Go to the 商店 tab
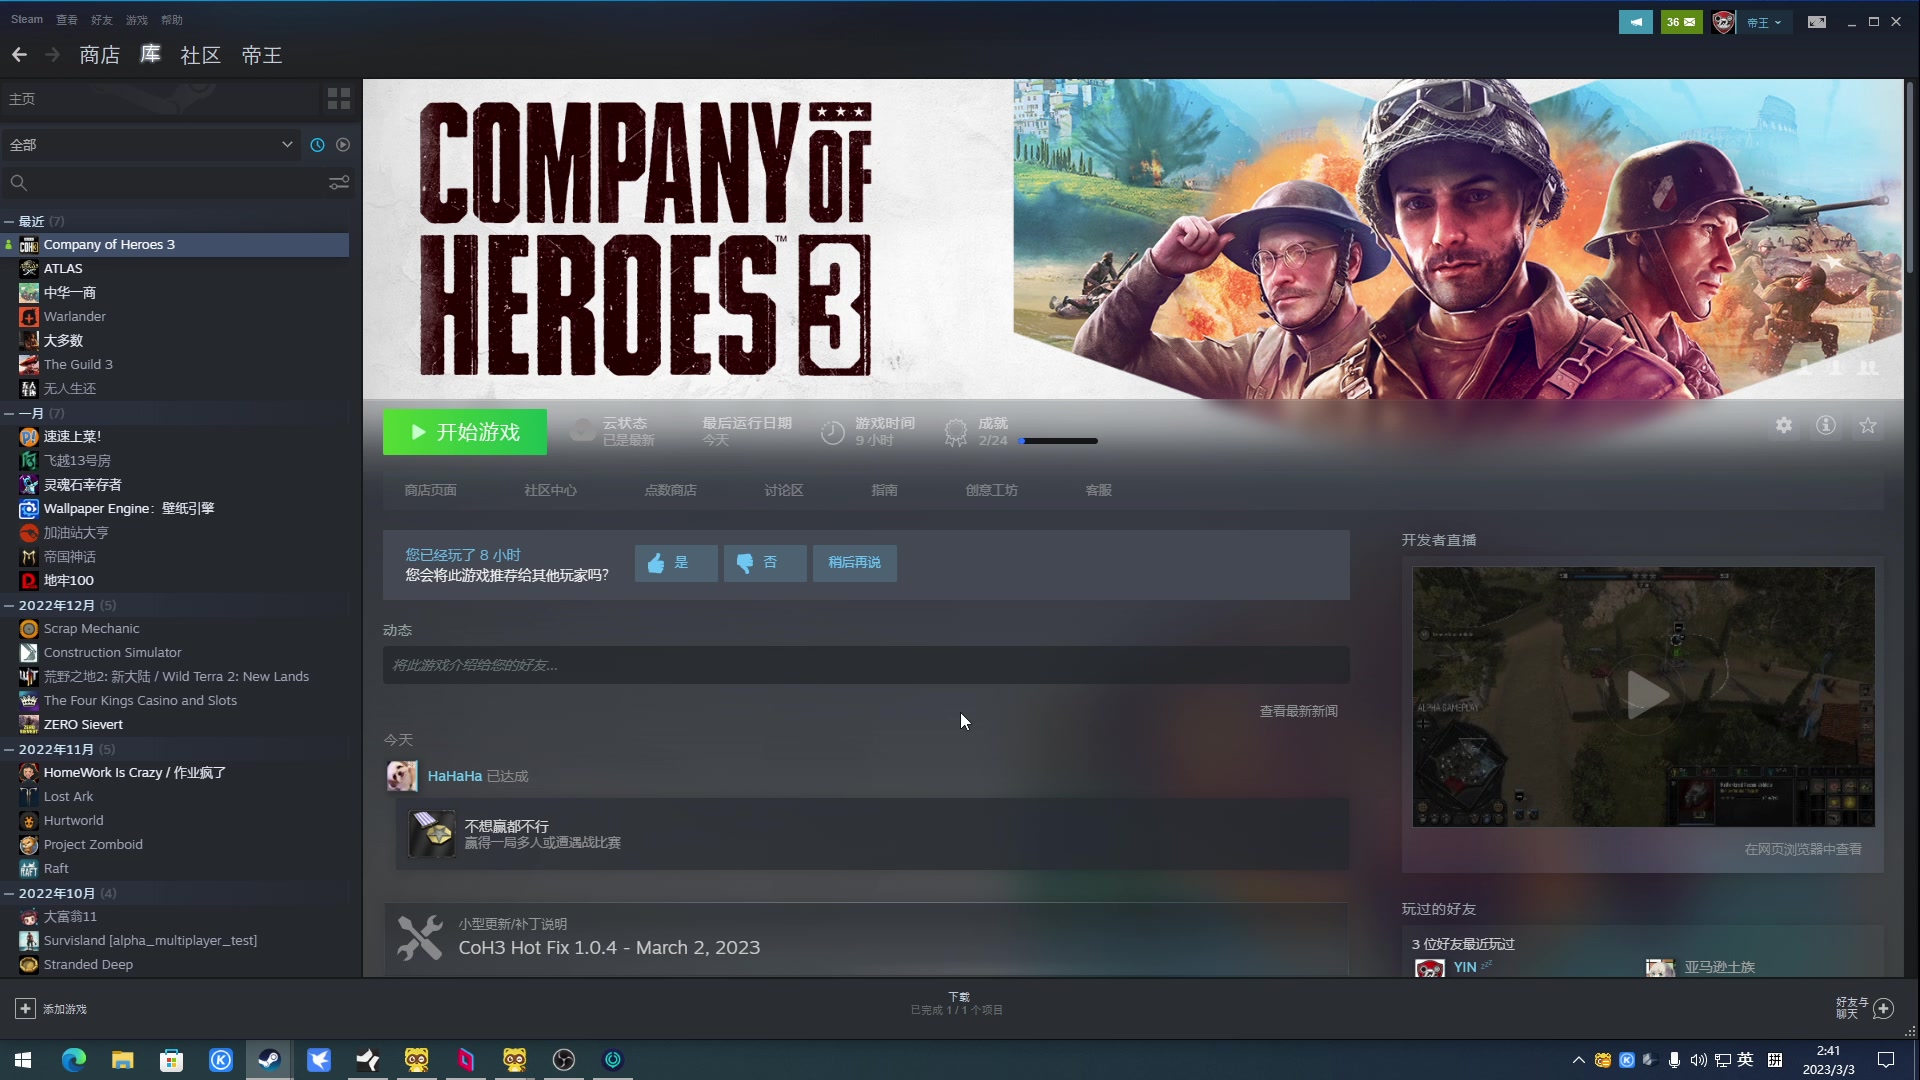 (99, 55)
